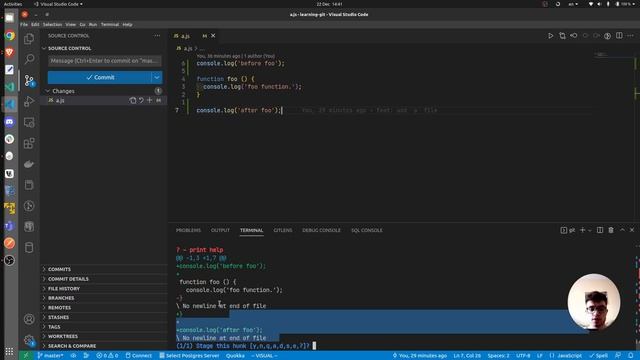Open the Source Control view icon

click(29, 80)
